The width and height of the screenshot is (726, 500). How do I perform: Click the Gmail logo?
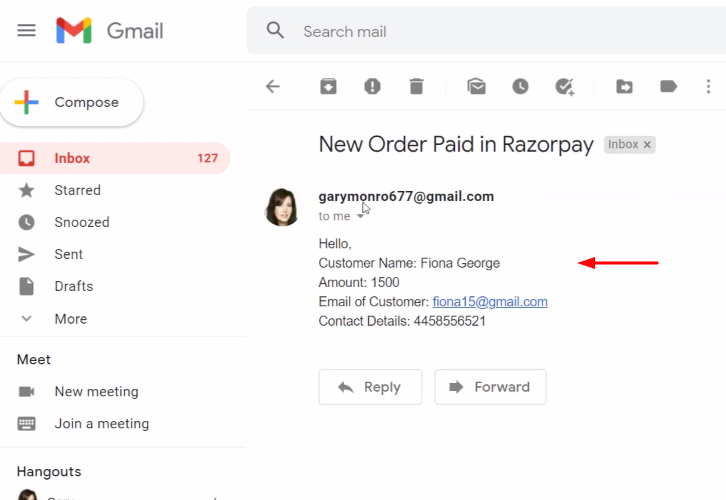(x=109, y=31)
